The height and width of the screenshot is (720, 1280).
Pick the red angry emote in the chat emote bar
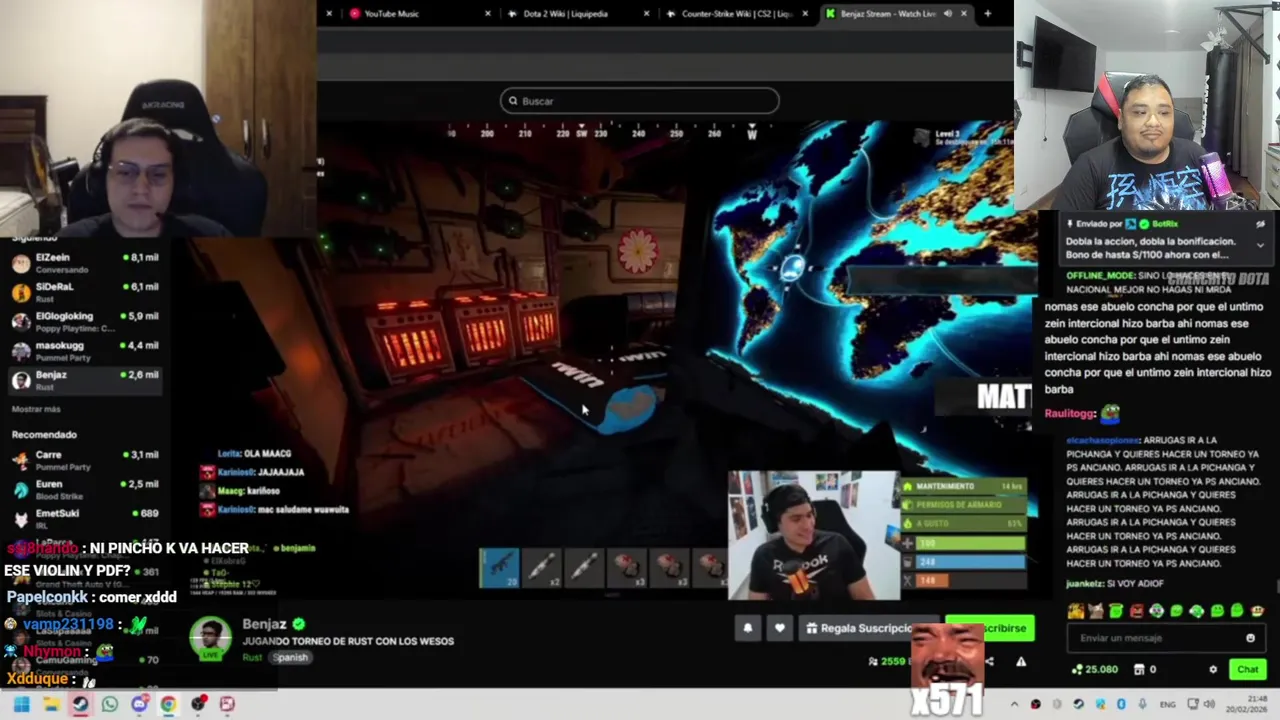coord(1136,611)
